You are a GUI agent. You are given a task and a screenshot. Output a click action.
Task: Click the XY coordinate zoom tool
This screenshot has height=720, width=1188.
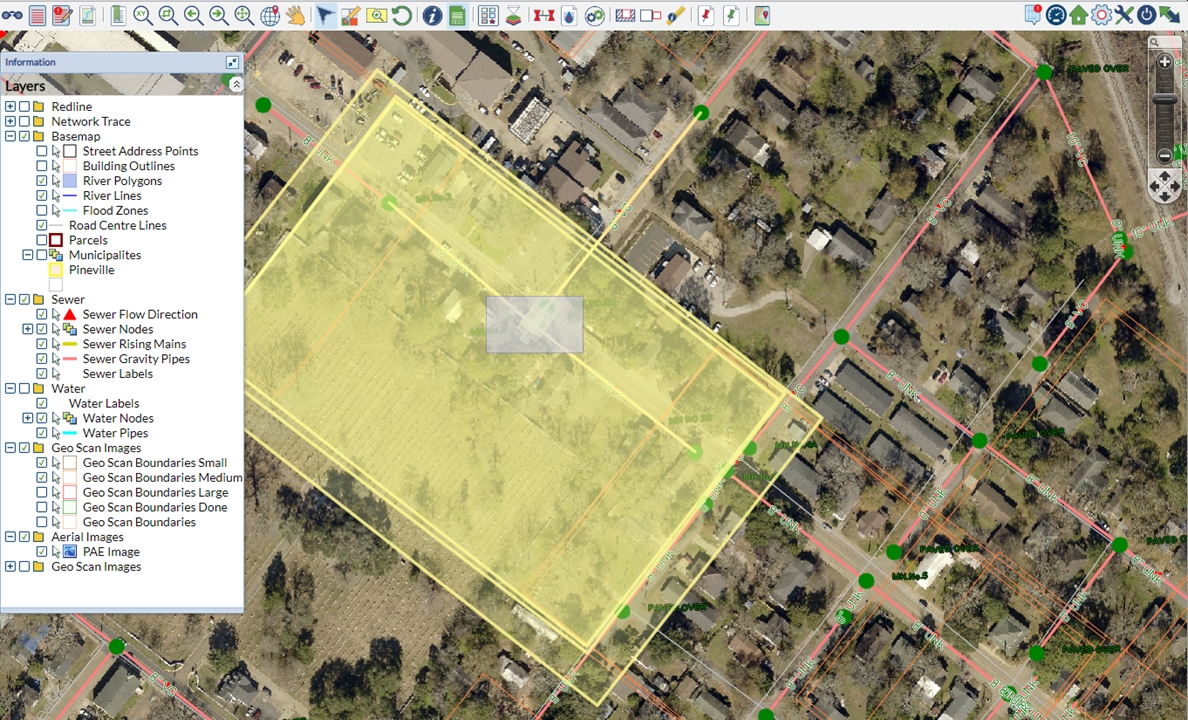tap(143, 15)
